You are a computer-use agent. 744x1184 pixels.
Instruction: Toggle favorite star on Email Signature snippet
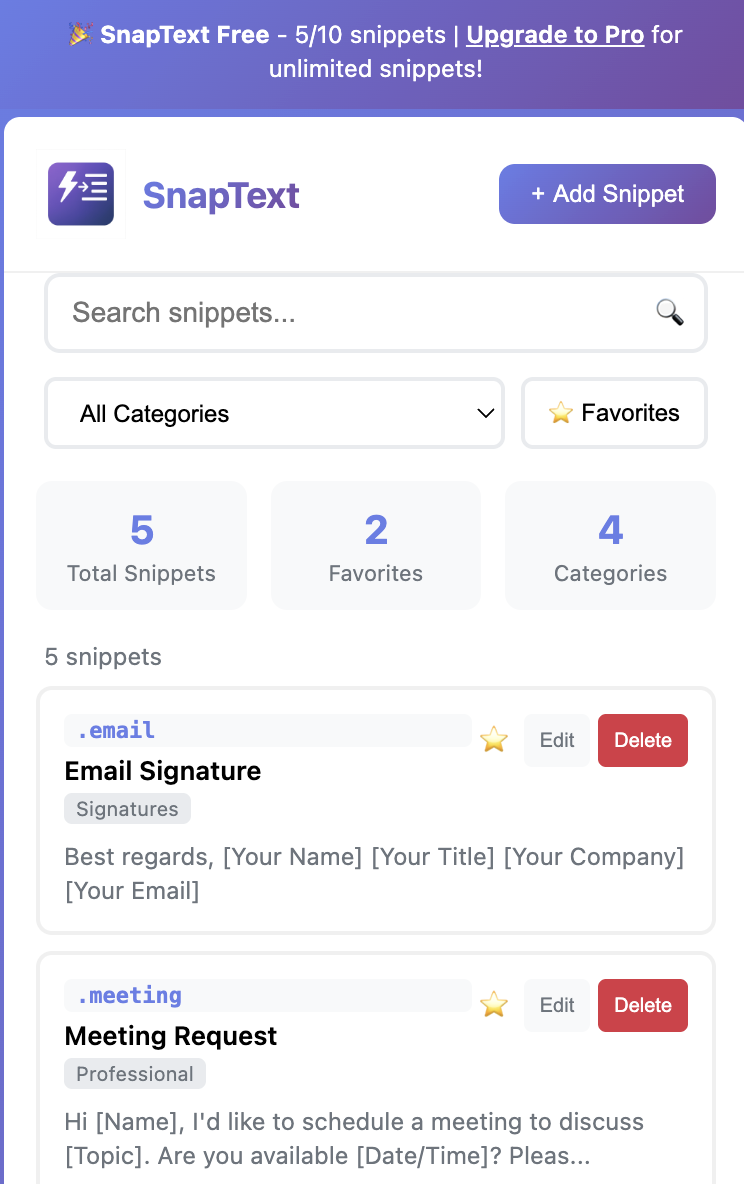pos(494,739)
